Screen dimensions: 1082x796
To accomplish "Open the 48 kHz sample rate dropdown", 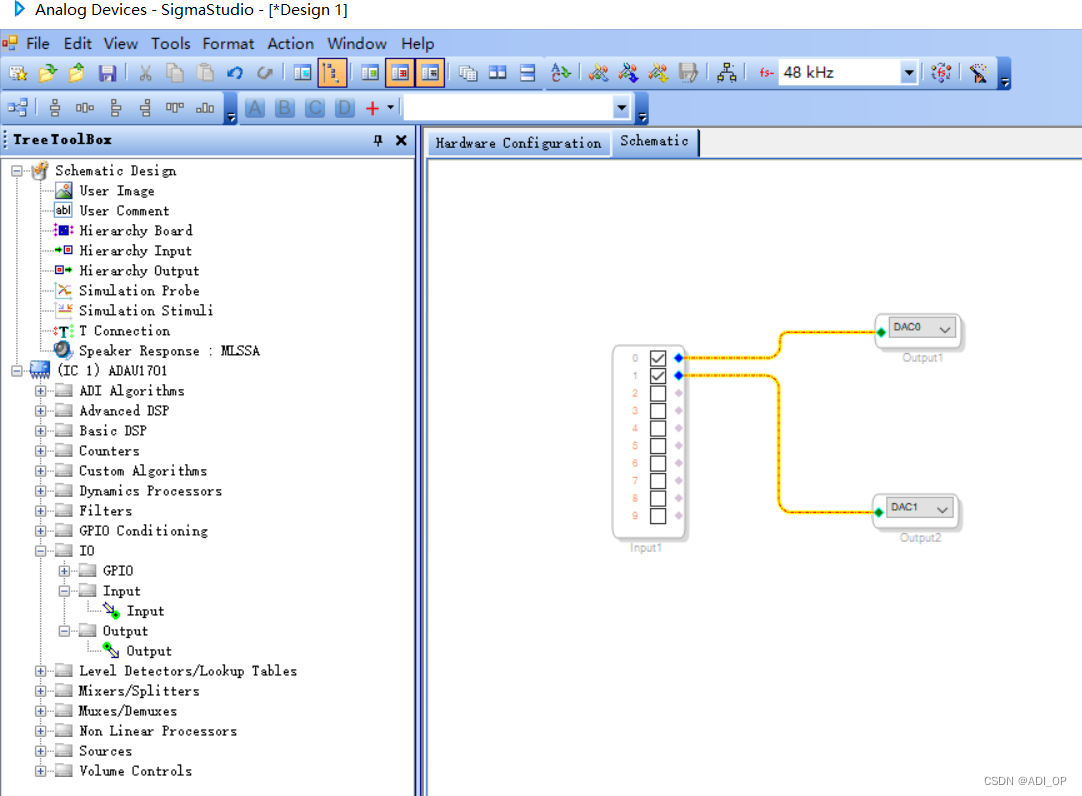I will (x=909, y=72).
